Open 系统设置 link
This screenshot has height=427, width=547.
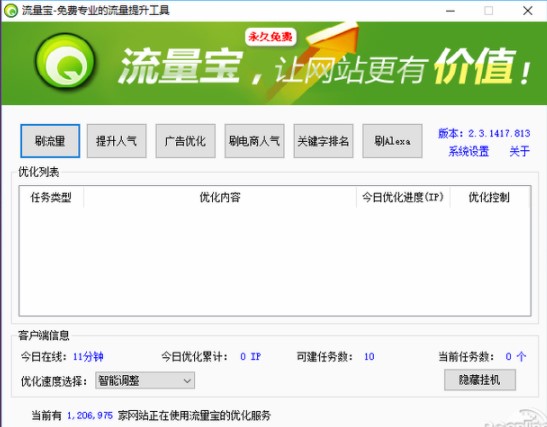(x=469, y=151)
